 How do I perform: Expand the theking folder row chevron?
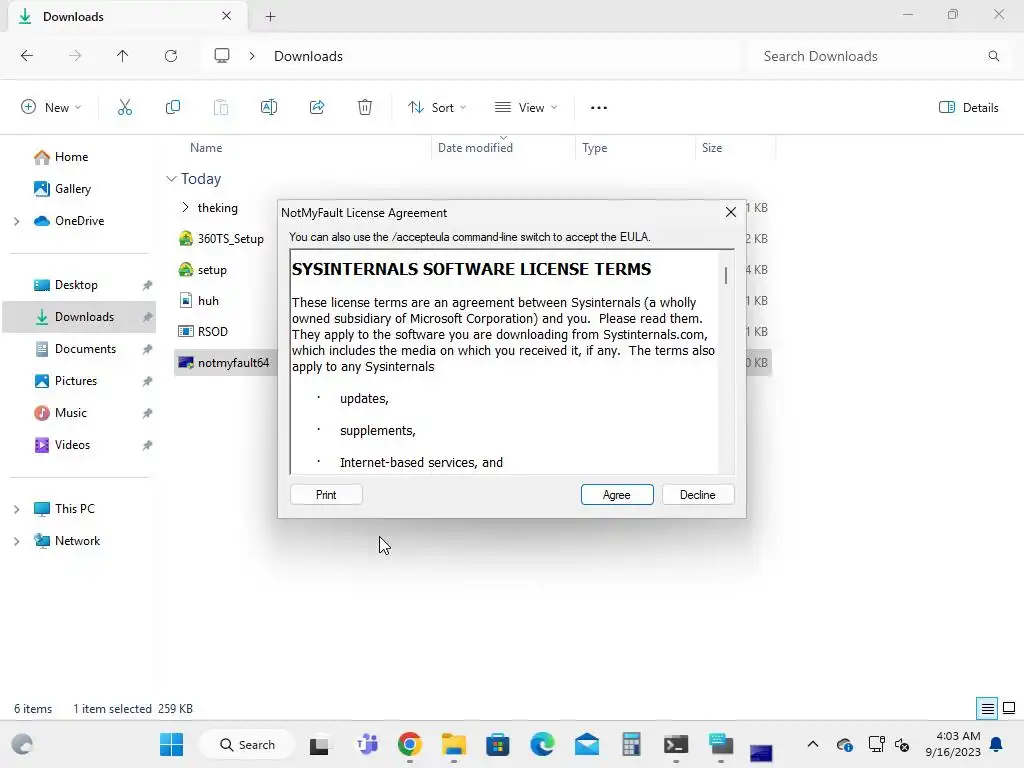[x=185, y=207]
